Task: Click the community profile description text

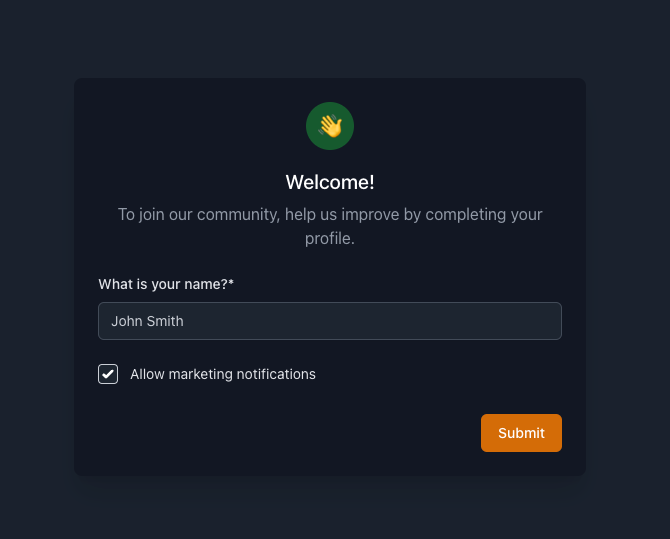Action: point(330,226)
